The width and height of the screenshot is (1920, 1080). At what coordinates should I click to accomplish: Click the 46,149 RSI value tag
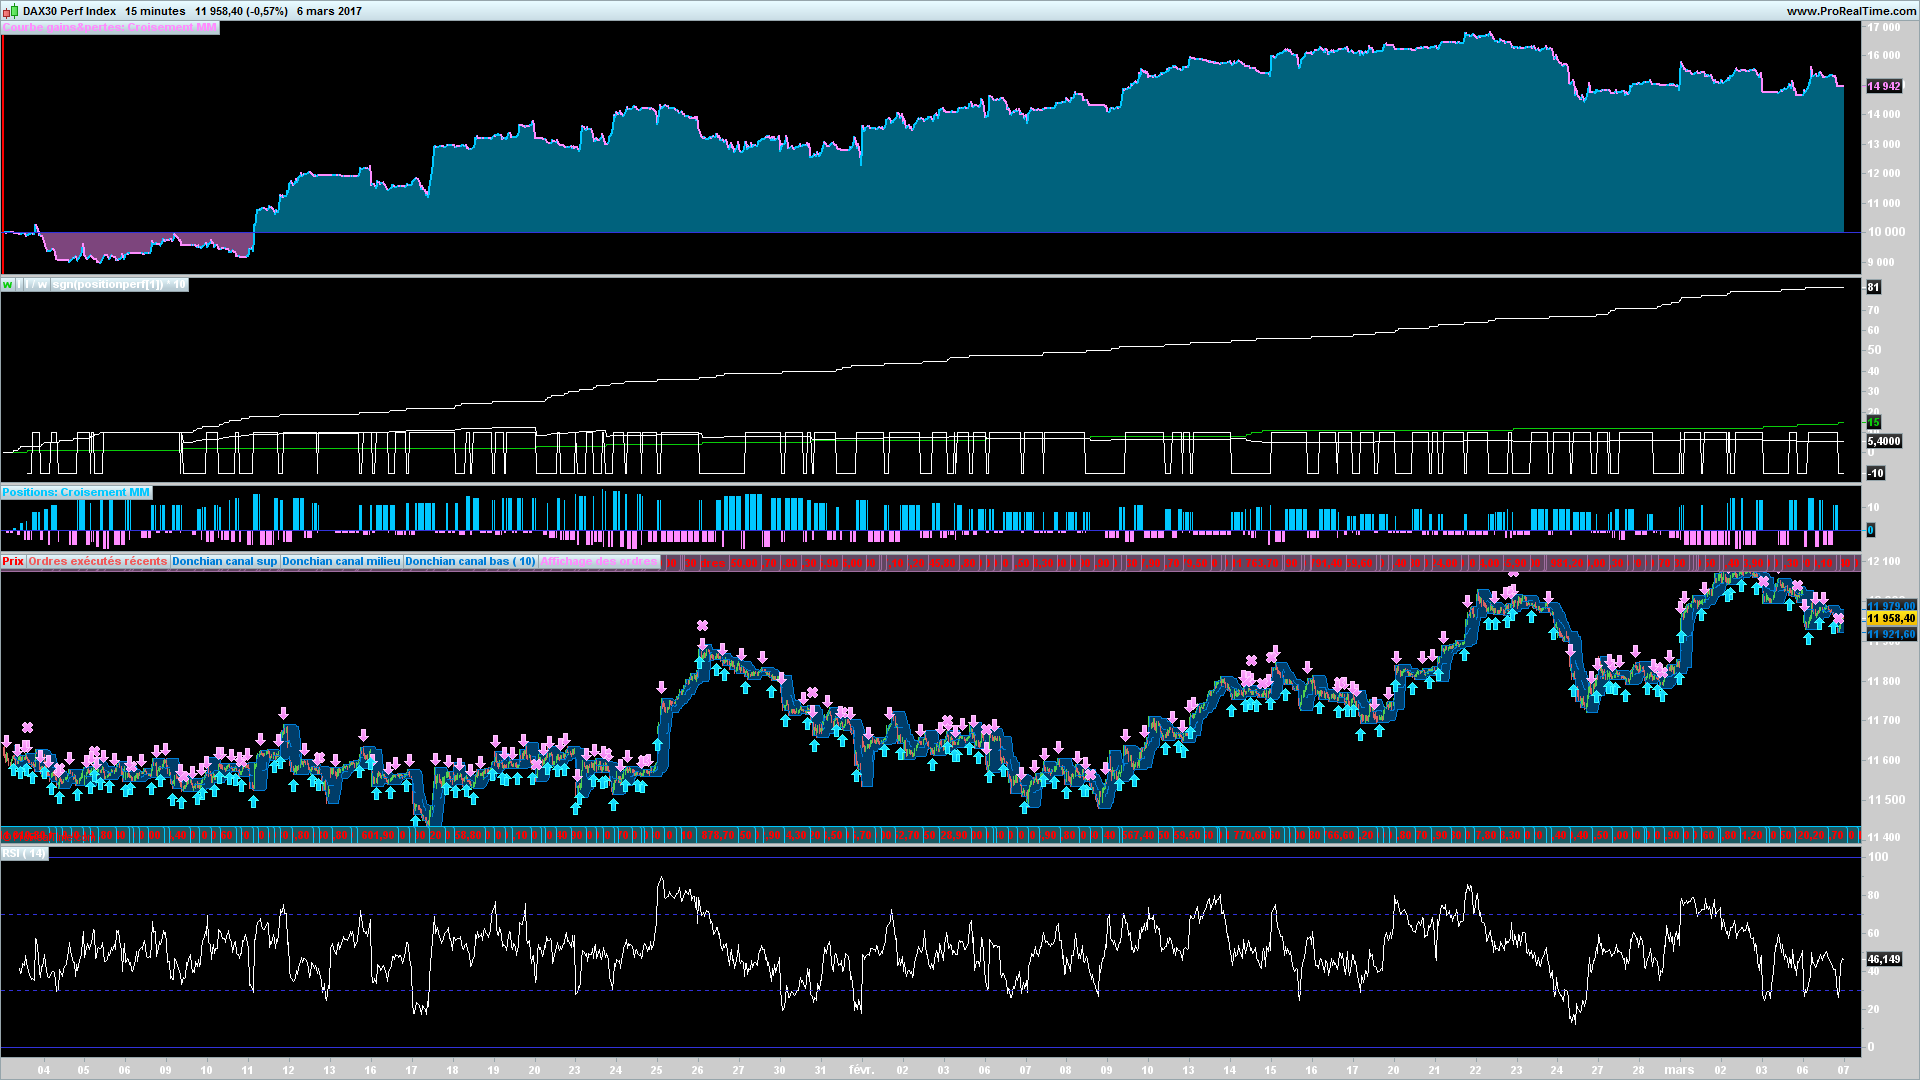[1884, 959]
